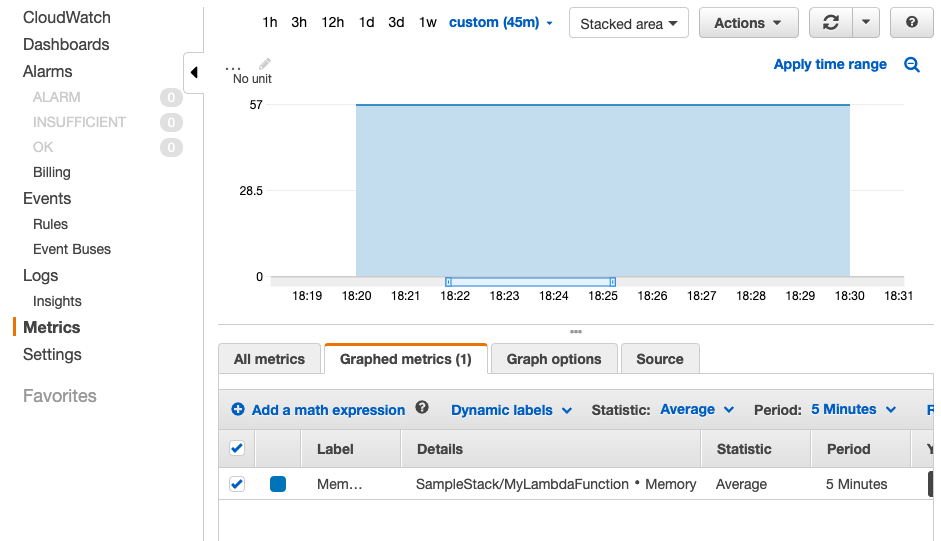The height and width of the screenshot is (541, 941).
Task: Select INSUFFICIENT state filter in sidebar
Action: click(79, 122)
